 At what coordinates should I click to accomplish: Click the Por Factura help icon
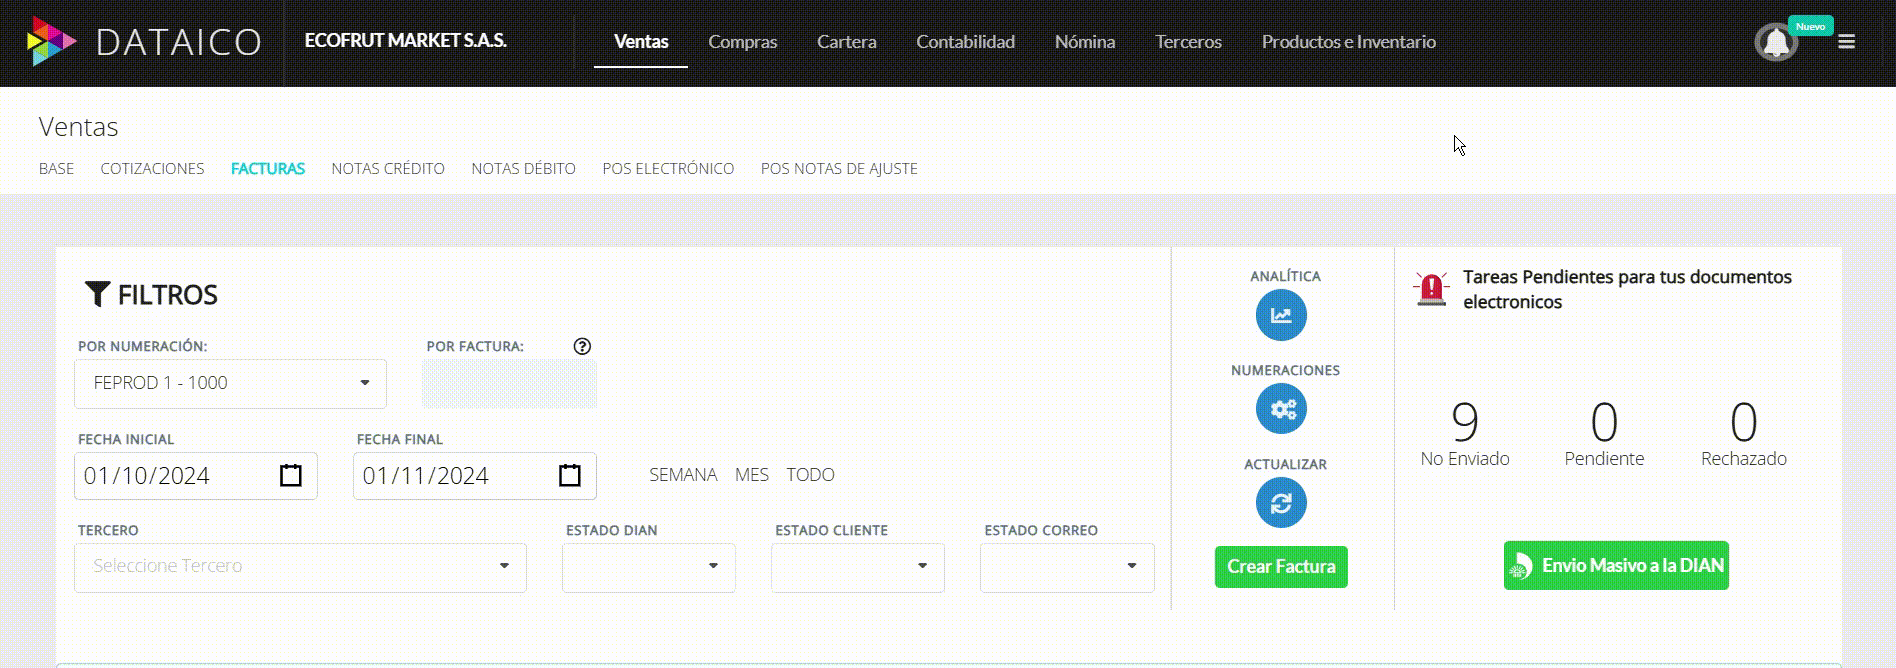coord(582,346)
